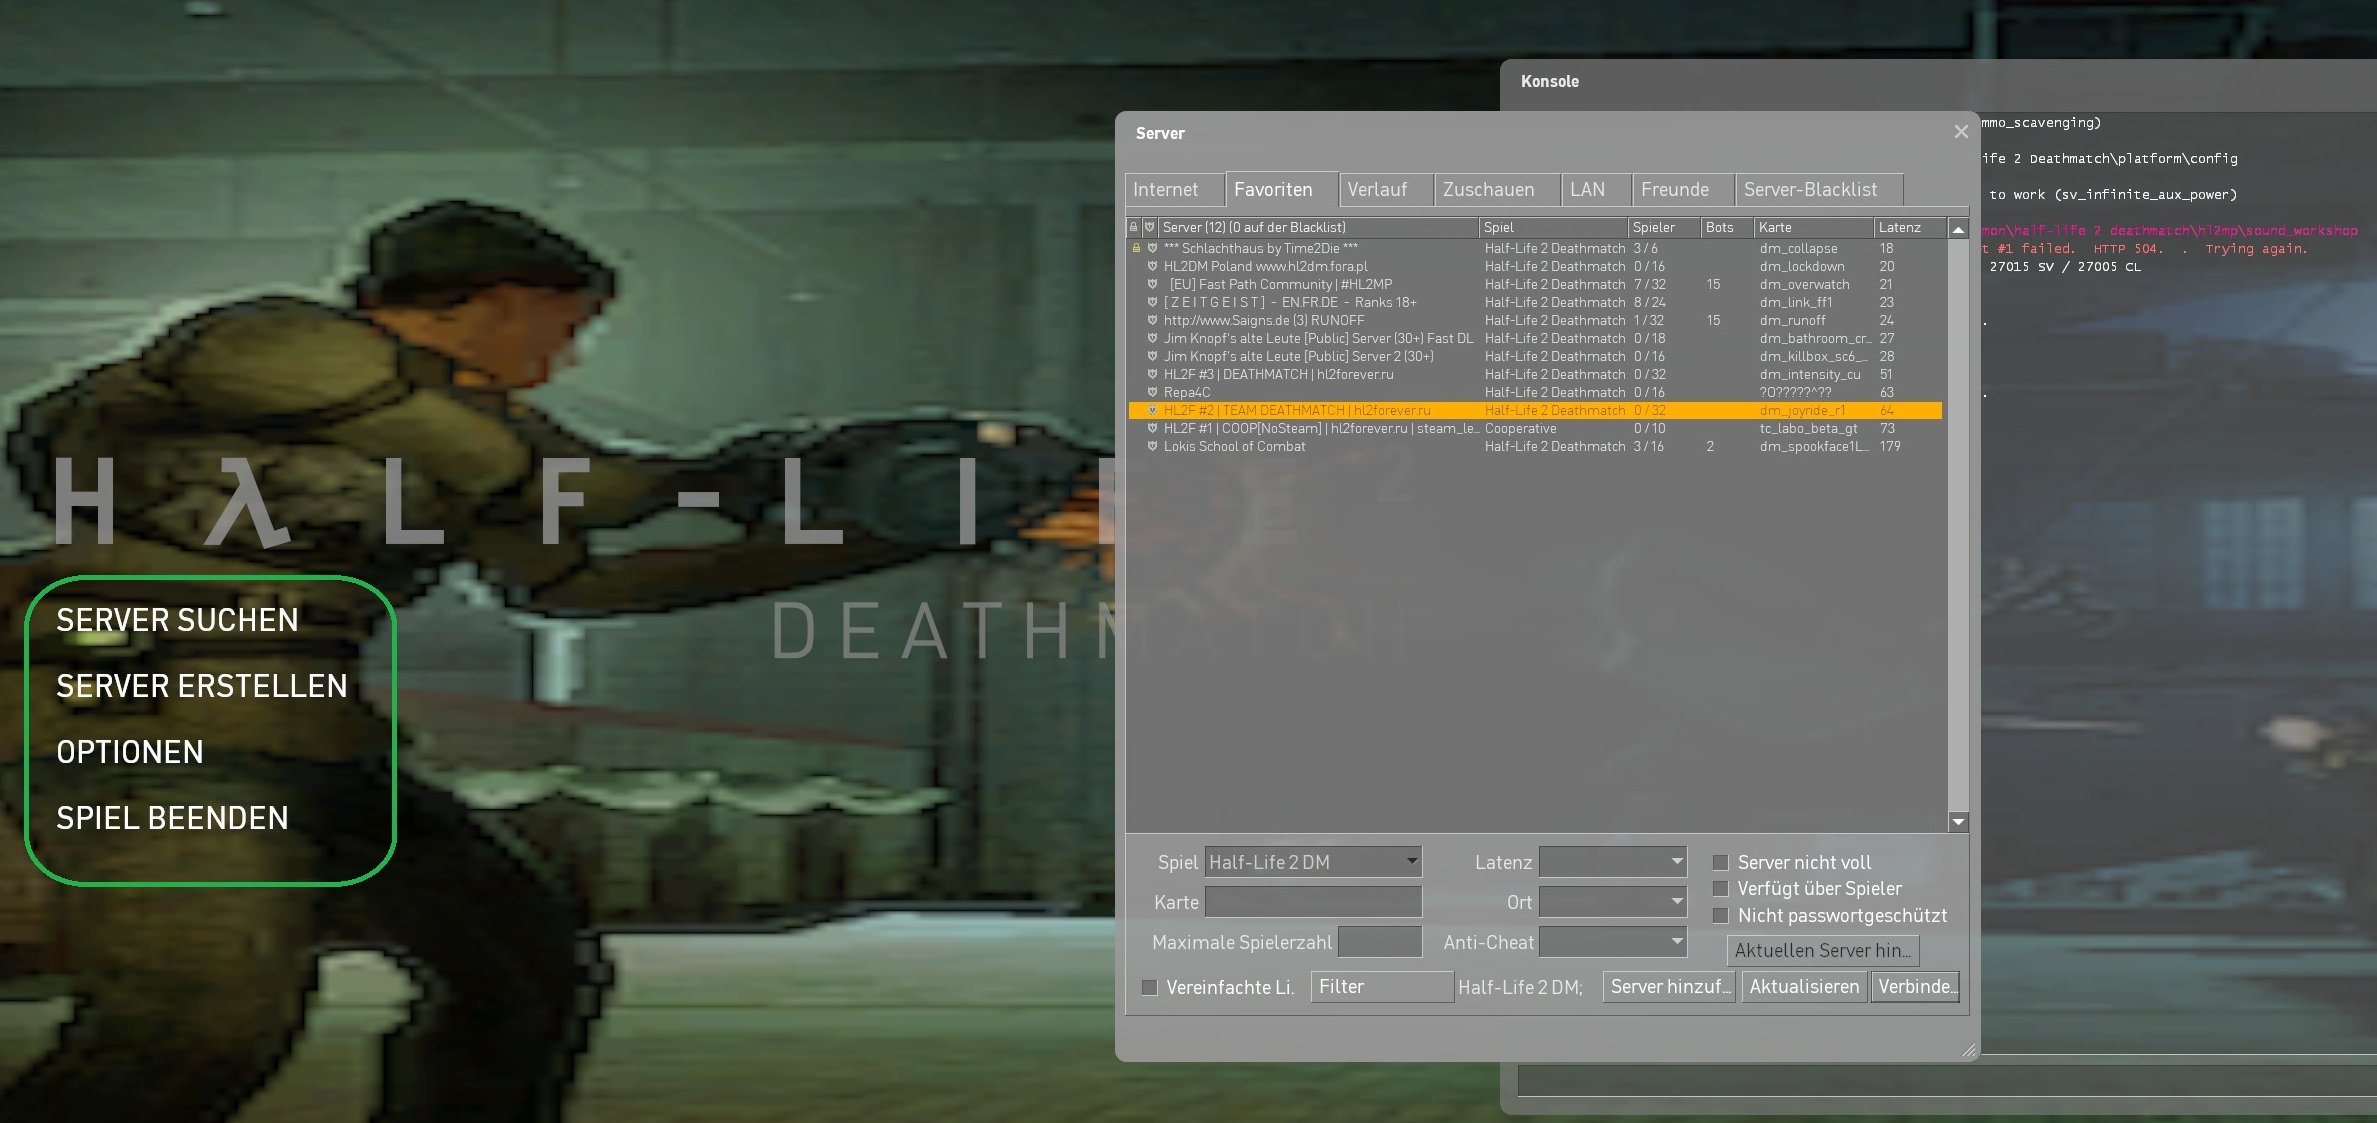Click the padlock icon beside Schlachthaus server
This screenshot has width=2377, height=1123.
[x=1136, y=248]
